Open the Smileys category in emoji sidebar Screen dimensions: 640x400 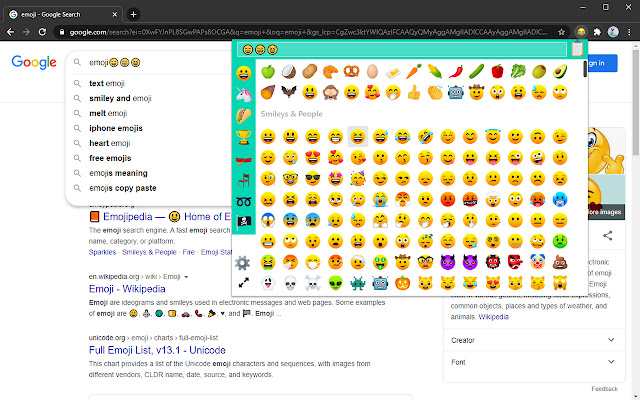244,73
